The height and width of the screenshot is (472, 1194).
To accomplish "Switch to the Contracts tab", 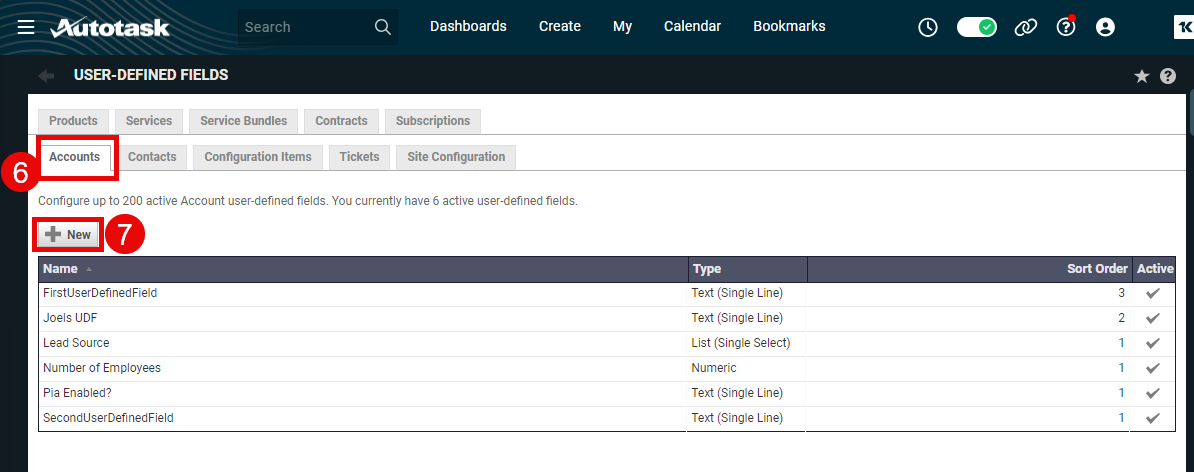I will tap(341, 121).
